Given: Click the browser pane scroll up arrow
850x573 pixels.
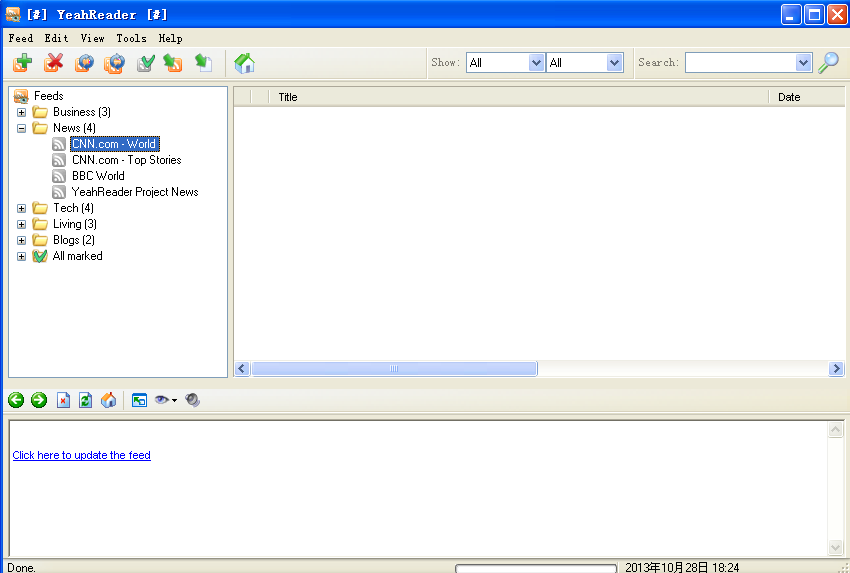Looking at the screenshot, I should tap(835, 430).
